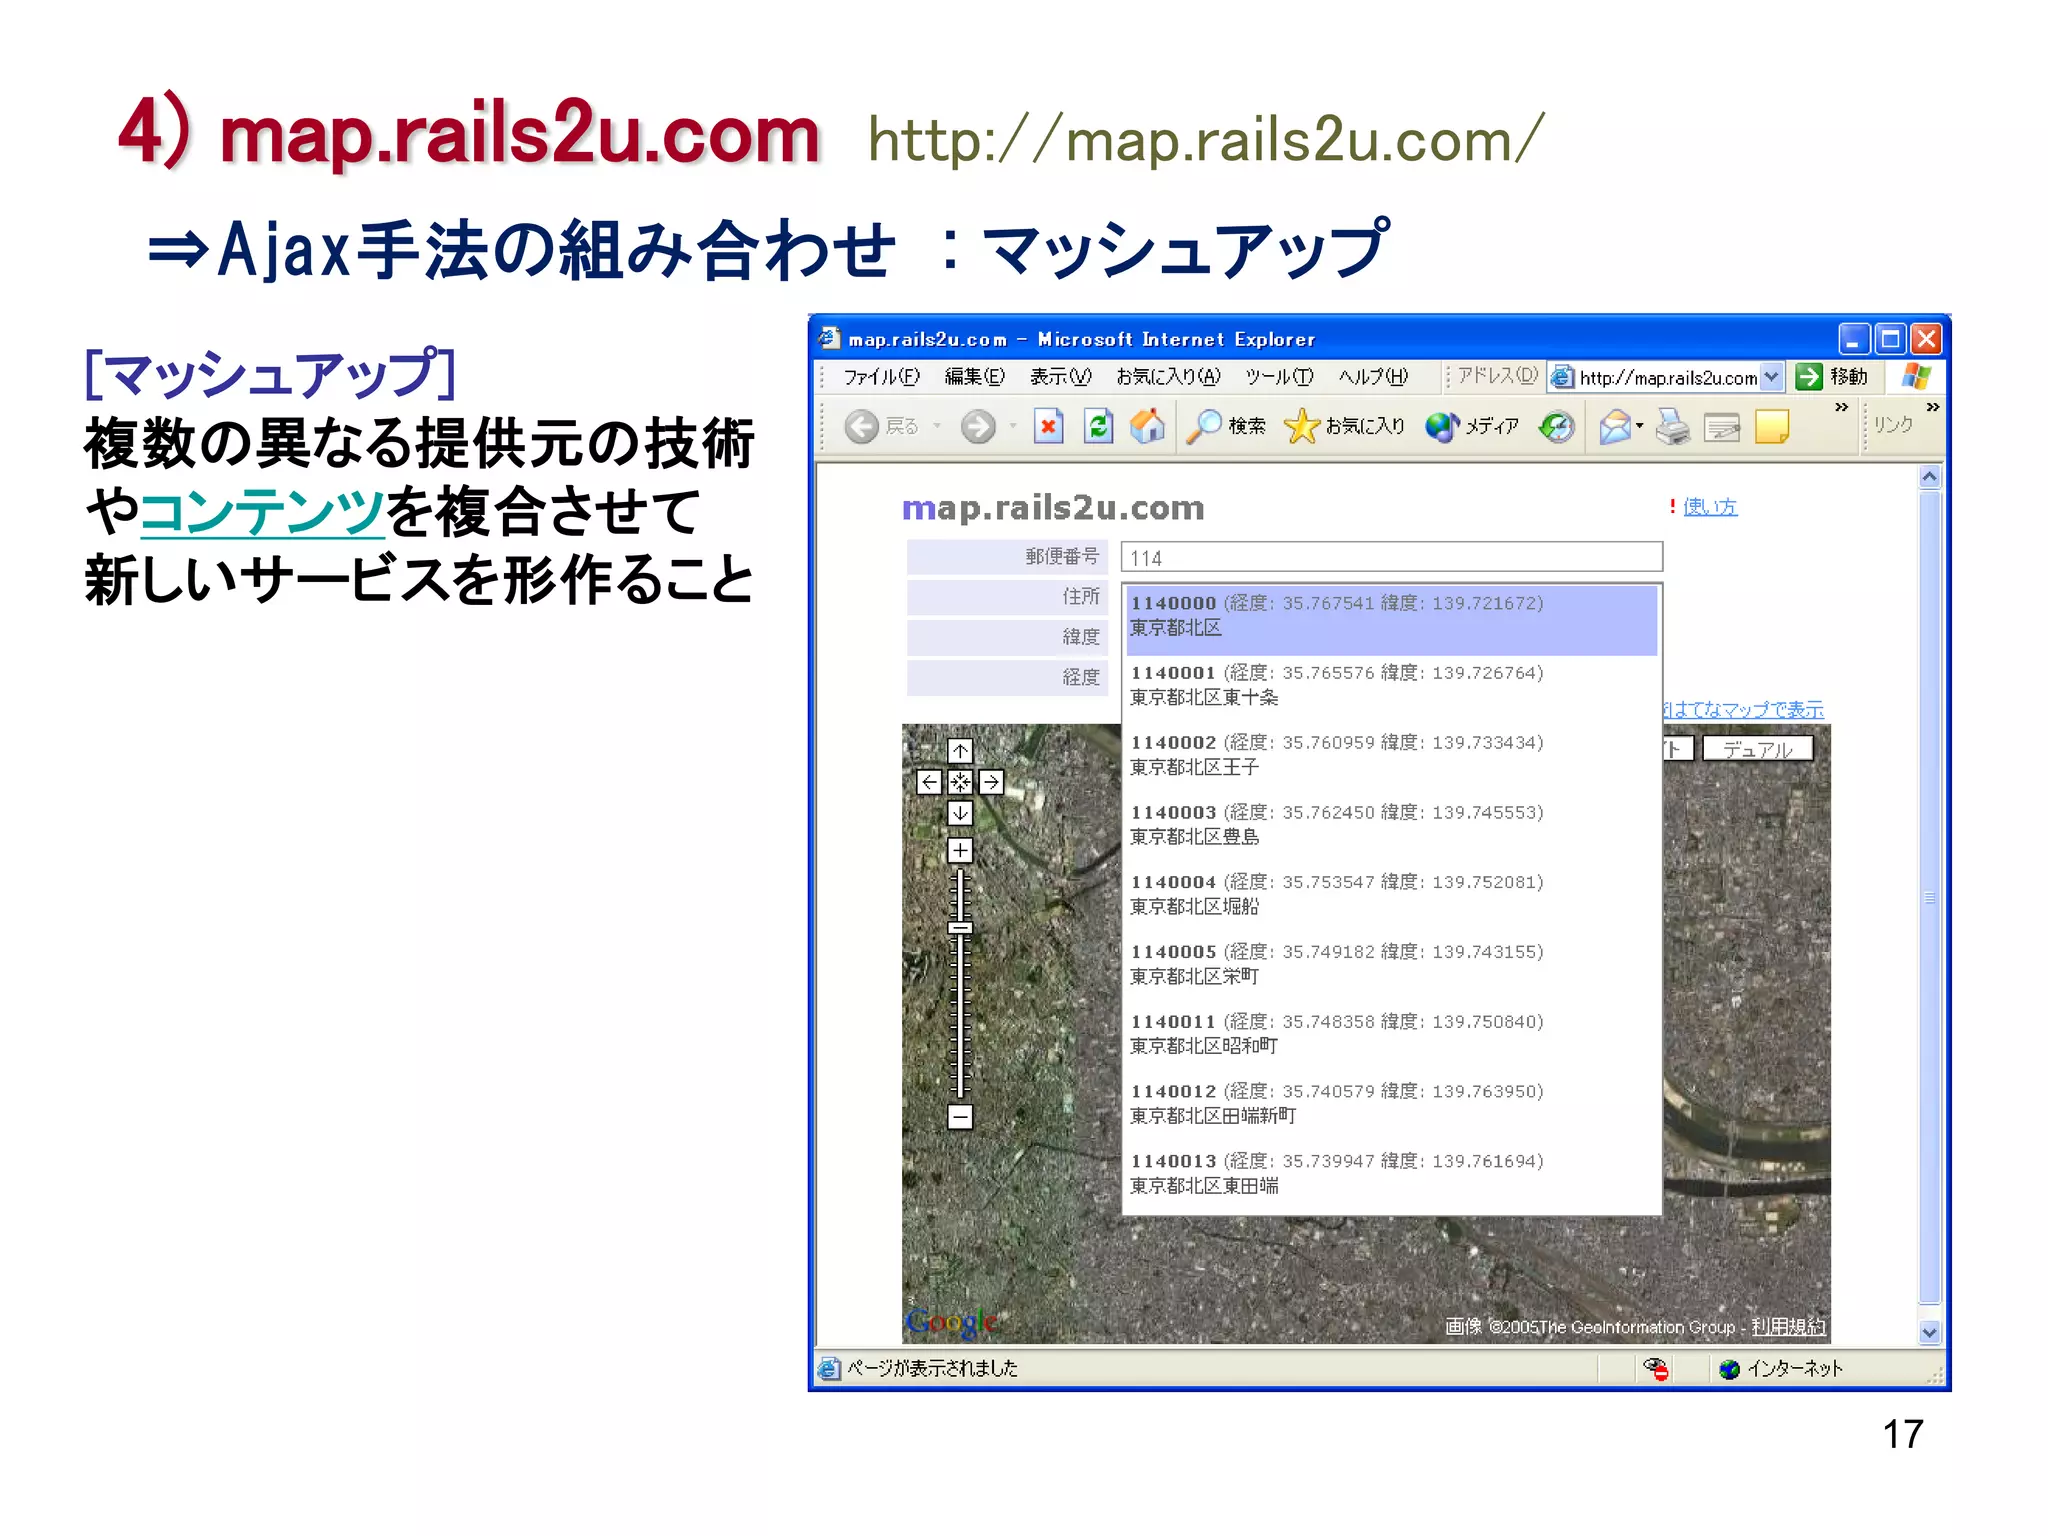The height and width of the screenshot is (1536, 2048).
Task: Click the Refresh page icon
Action: 1099,427
